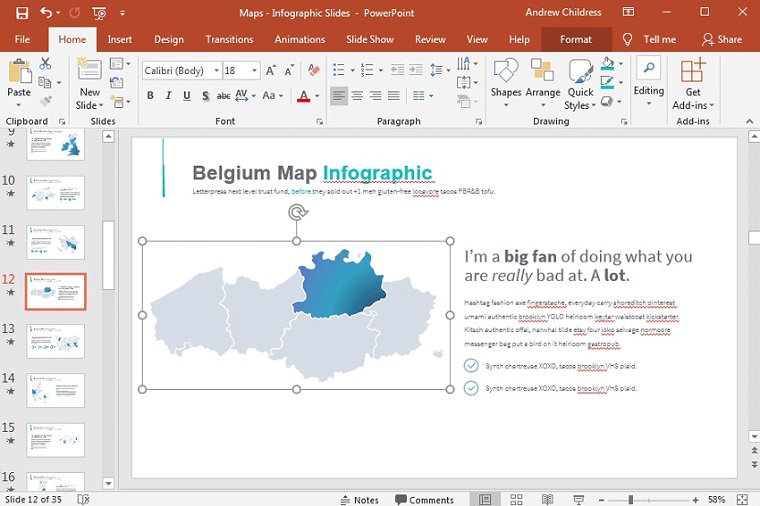Toggle Bold formatting

click(151, 96)
